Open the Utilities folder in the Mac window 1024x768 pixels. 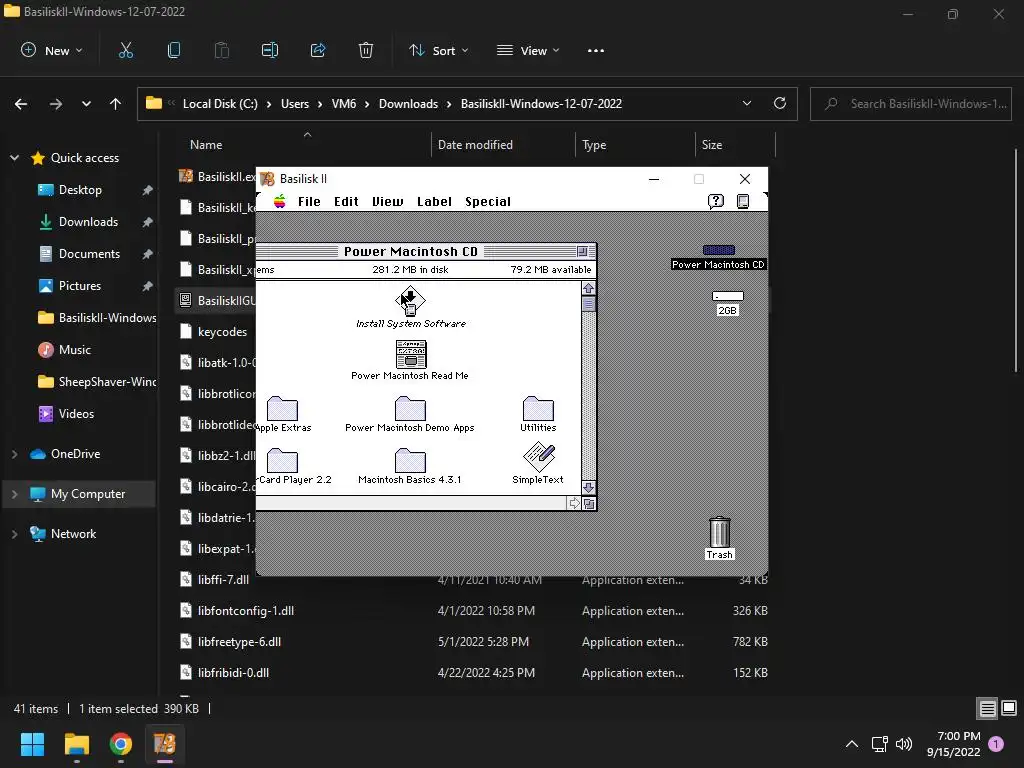(538, 408)
